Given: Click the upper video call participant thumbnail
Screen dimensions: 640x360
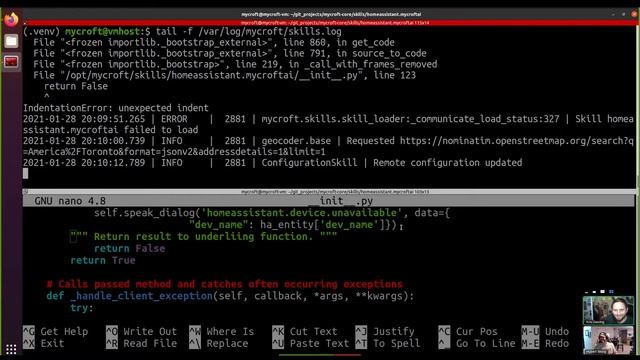Looking at the screenshot, I should point(608,311).
